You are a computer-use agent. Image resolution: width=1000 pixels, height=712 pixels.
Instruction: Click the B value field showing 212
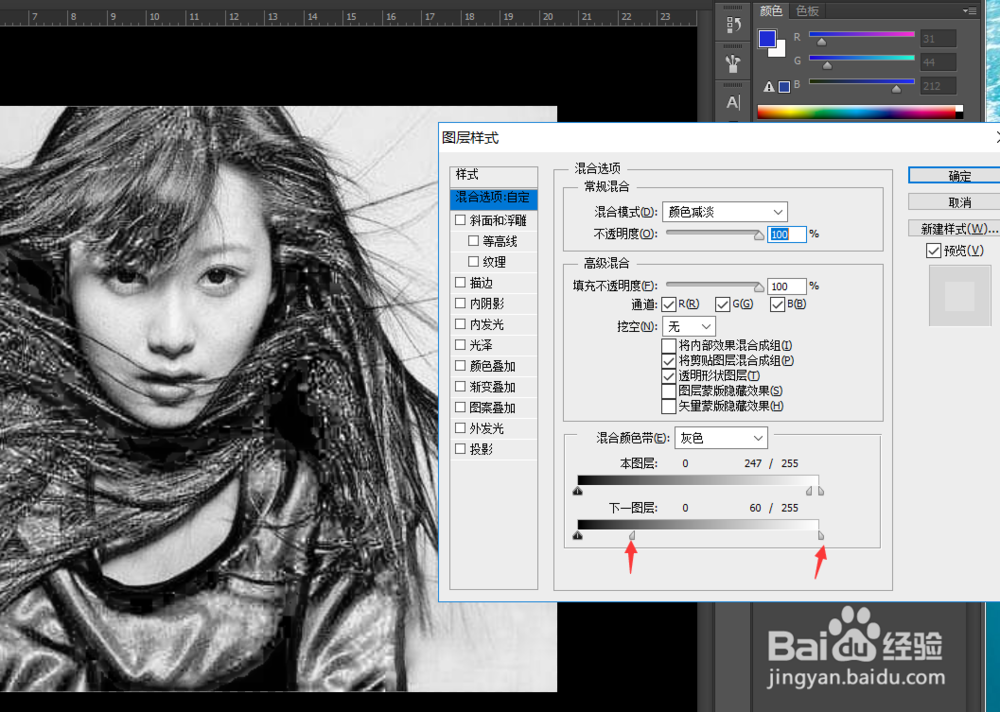click(938, 86)
